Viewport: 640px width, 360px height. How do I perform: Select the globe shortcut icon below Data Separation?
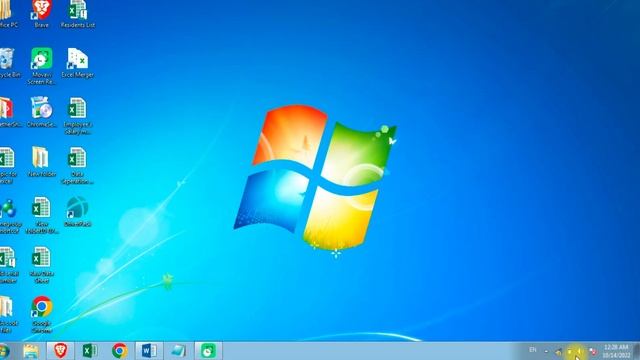click(x=77, y=211)
